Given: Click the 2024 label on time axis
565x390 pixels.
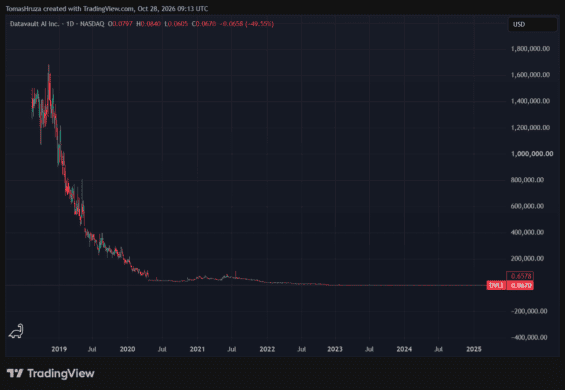Looking at the screenshot, I should [404, 349].
